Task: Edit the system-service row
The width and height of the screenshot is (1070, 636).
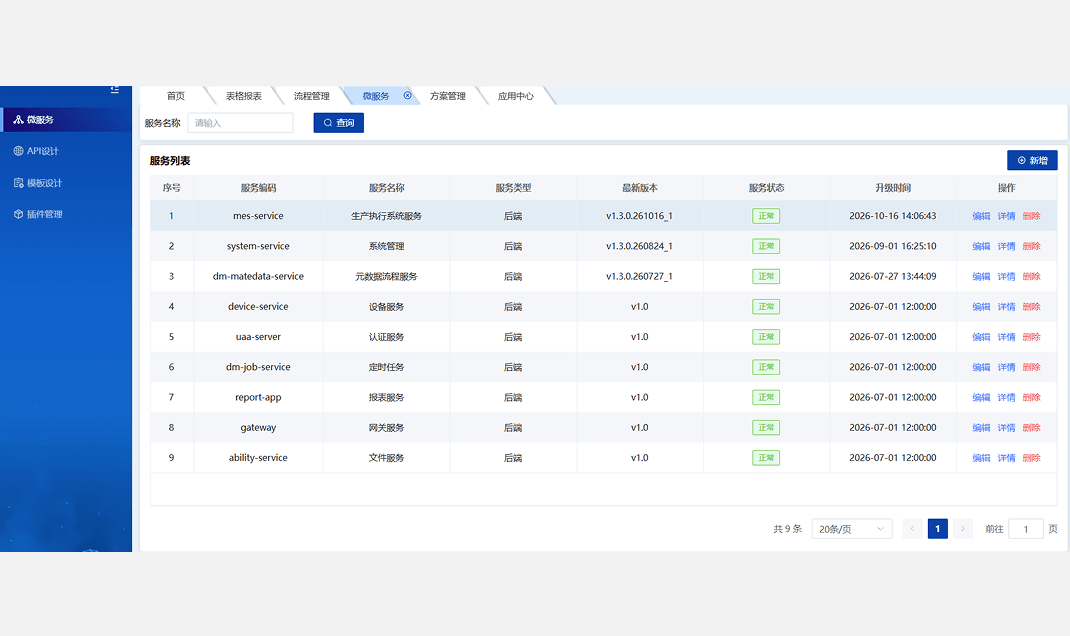Action: (981, 246)
